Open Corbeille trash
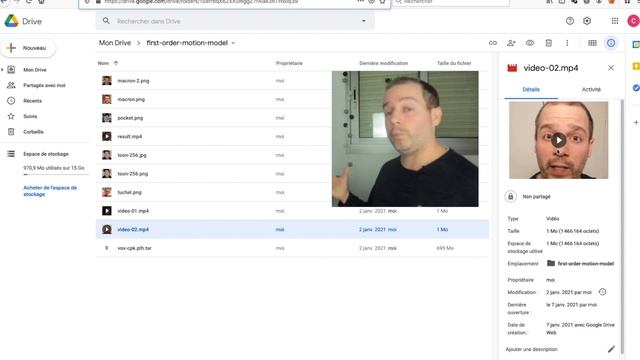The width and height of the screenshot is (640, 360). tap(33, 132)
